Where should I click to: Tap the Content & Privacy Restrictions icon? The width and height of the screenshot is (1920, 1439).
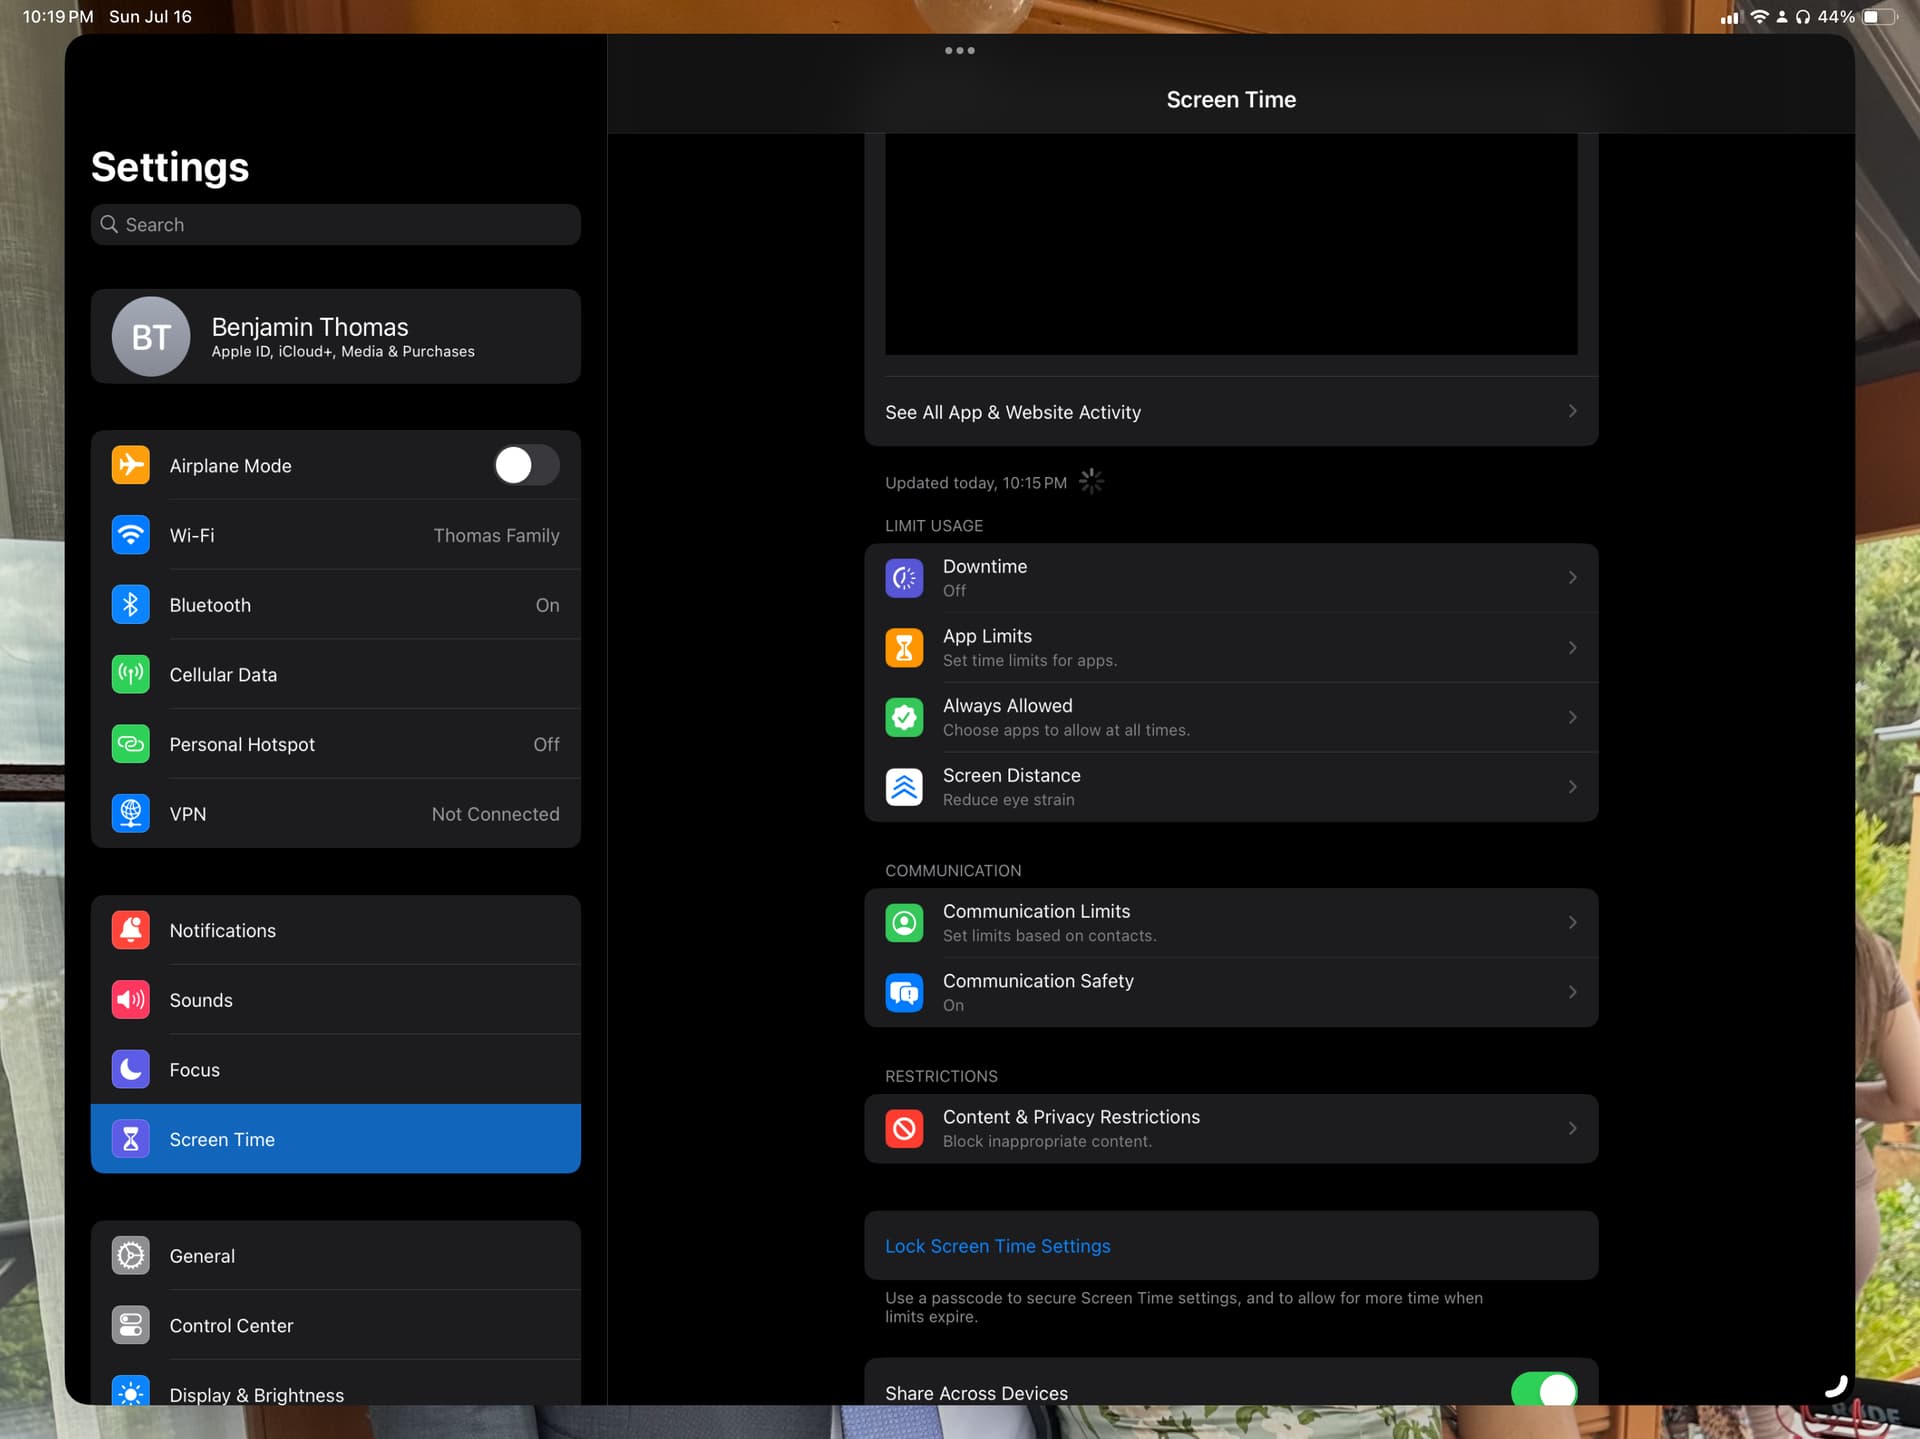point(904,1128)
